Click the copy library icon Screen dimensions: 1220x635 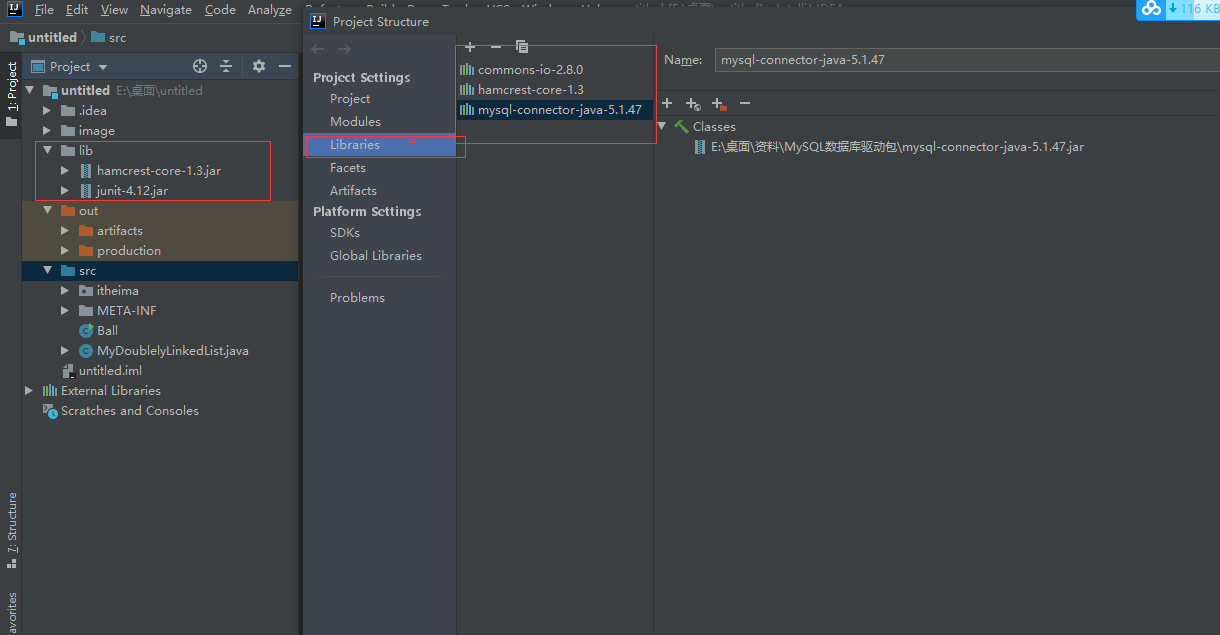coord(522,47)
